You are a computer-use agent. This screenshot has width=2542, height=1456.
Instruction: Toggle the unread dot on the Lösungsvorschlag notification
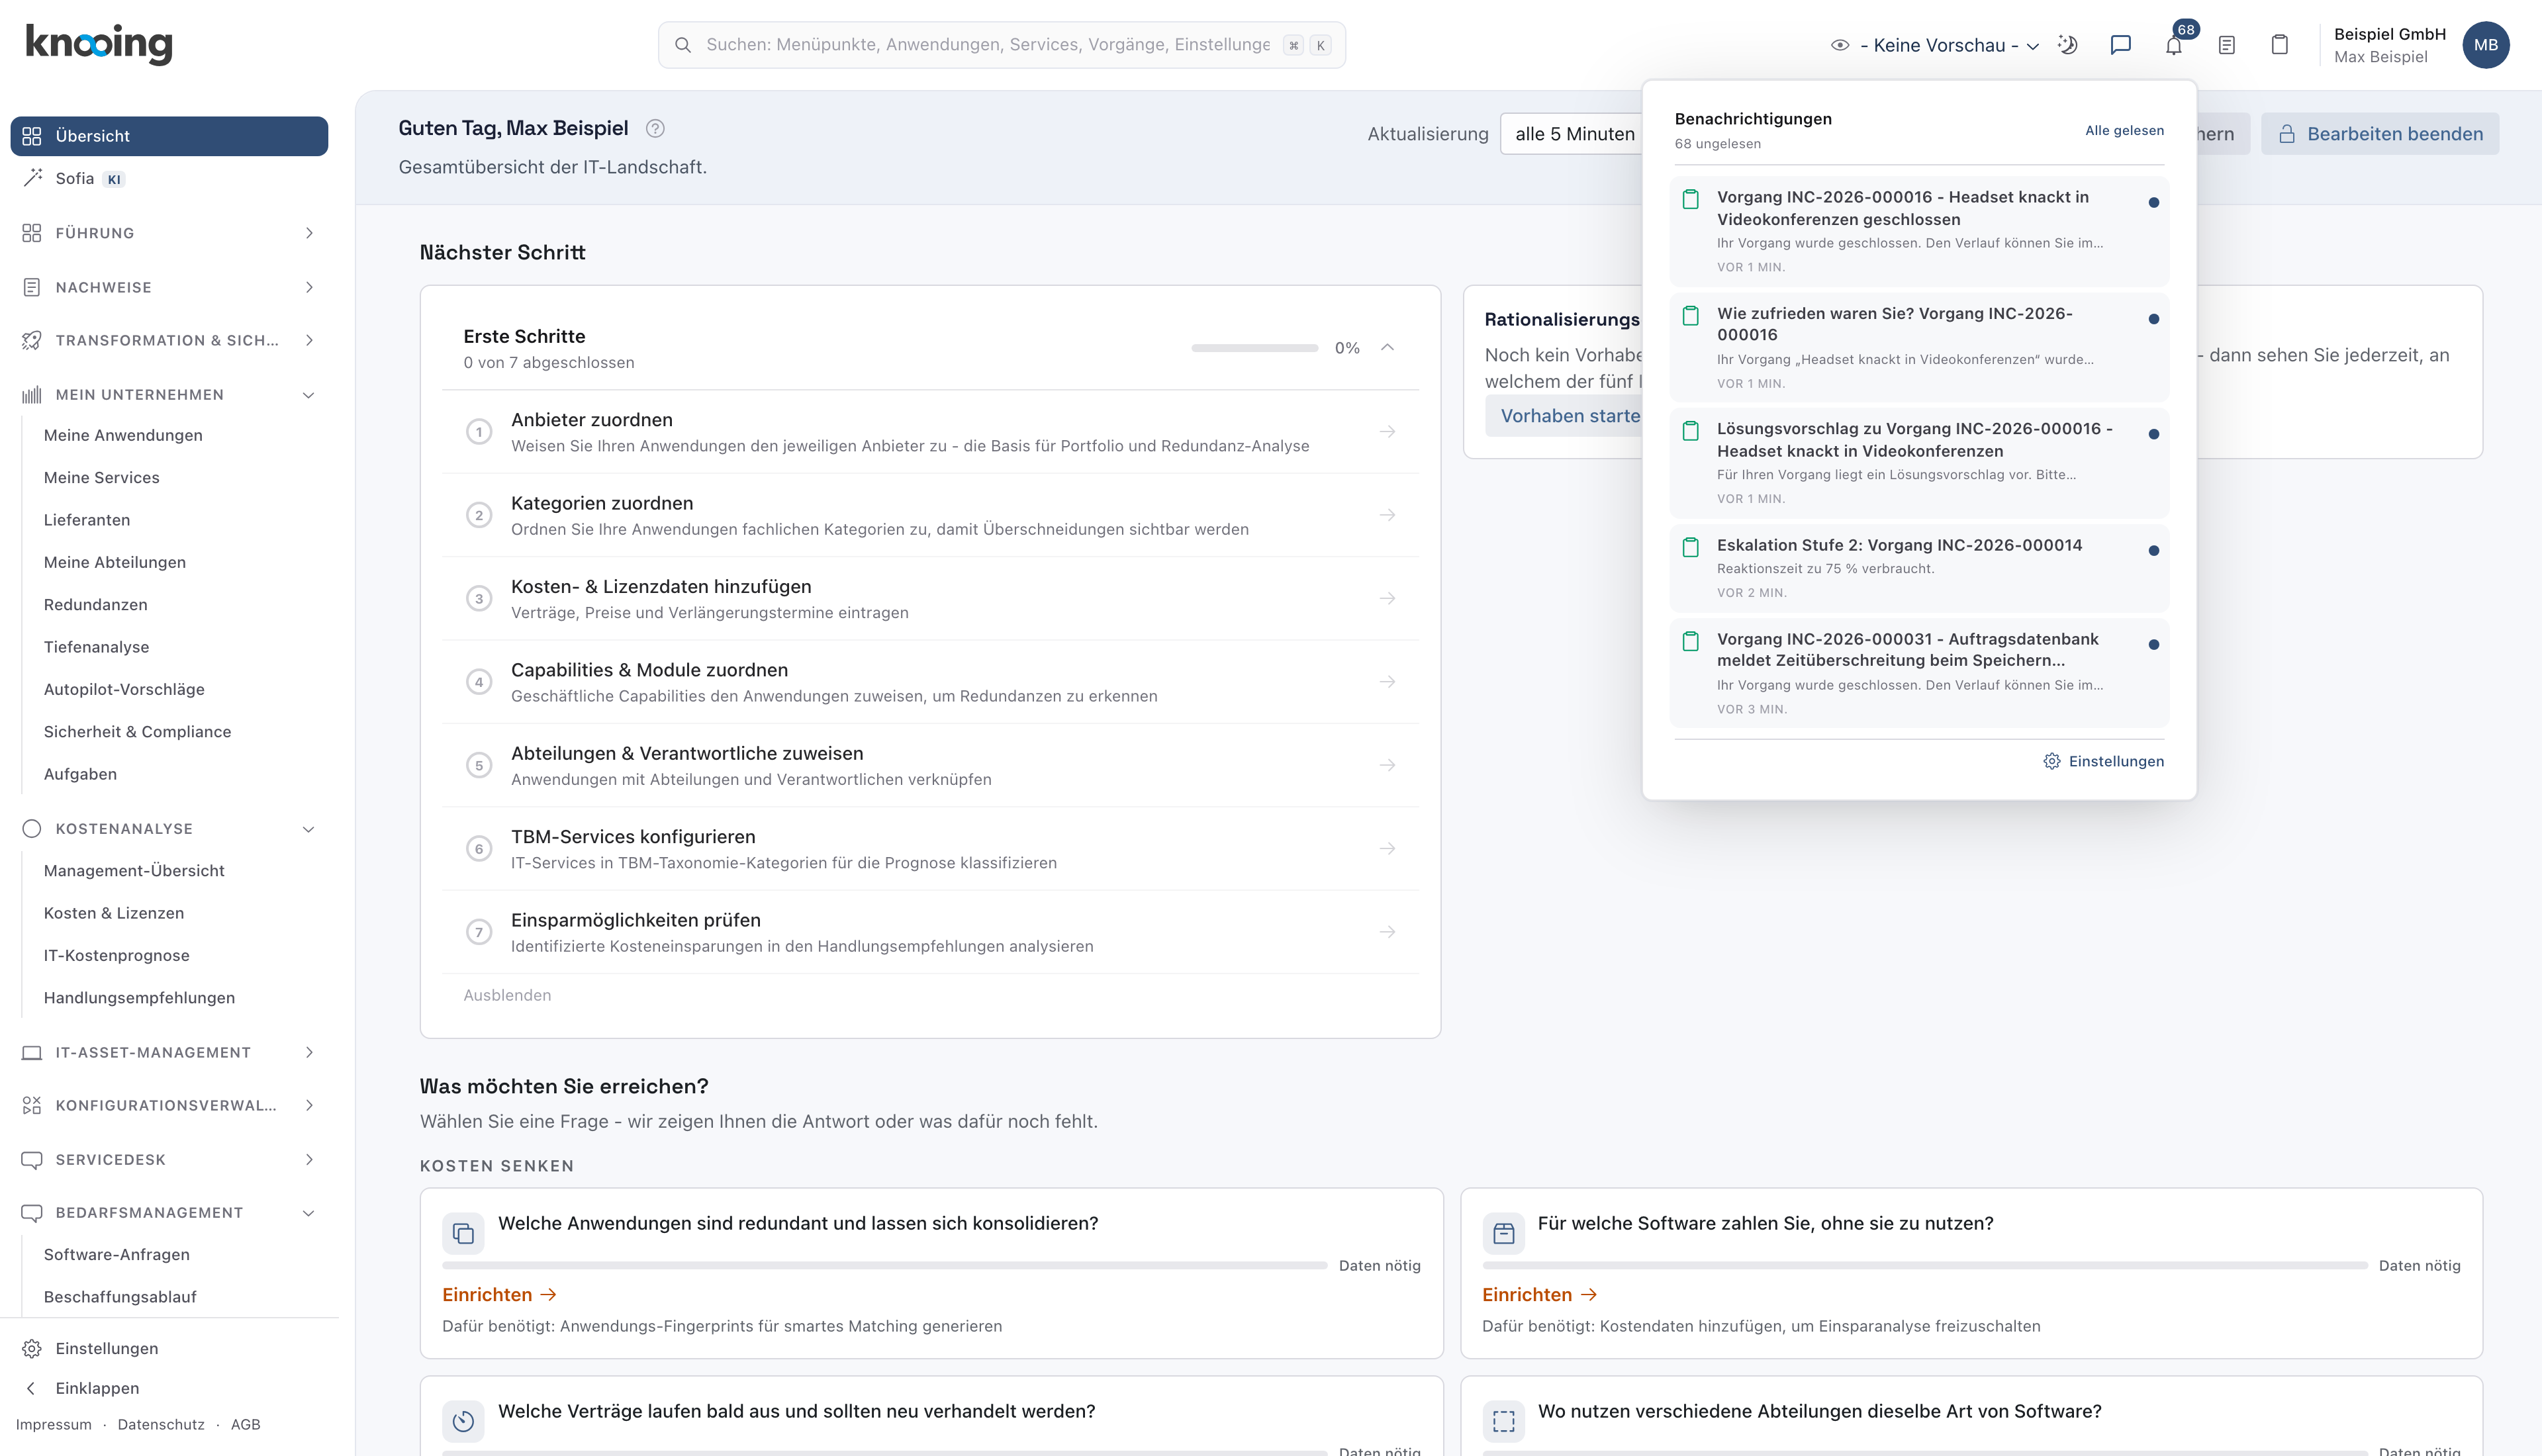(x=2153, y=434)
